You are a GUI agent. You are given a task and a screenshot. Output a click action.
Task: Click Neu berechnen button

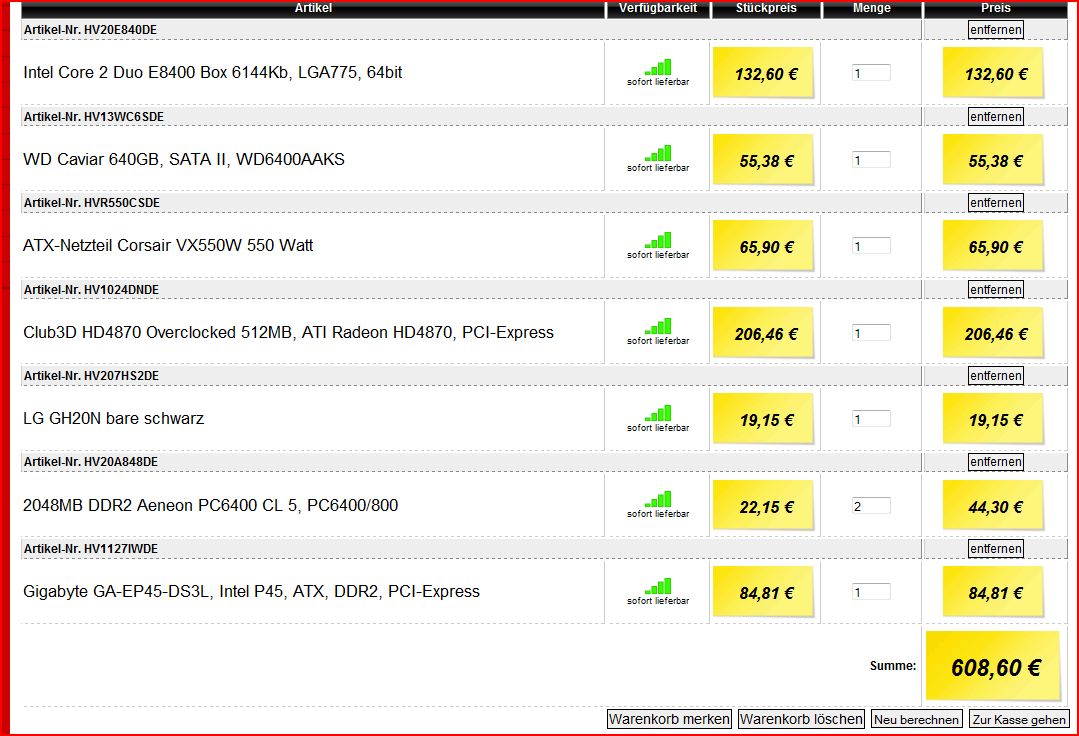click(916, 719)
